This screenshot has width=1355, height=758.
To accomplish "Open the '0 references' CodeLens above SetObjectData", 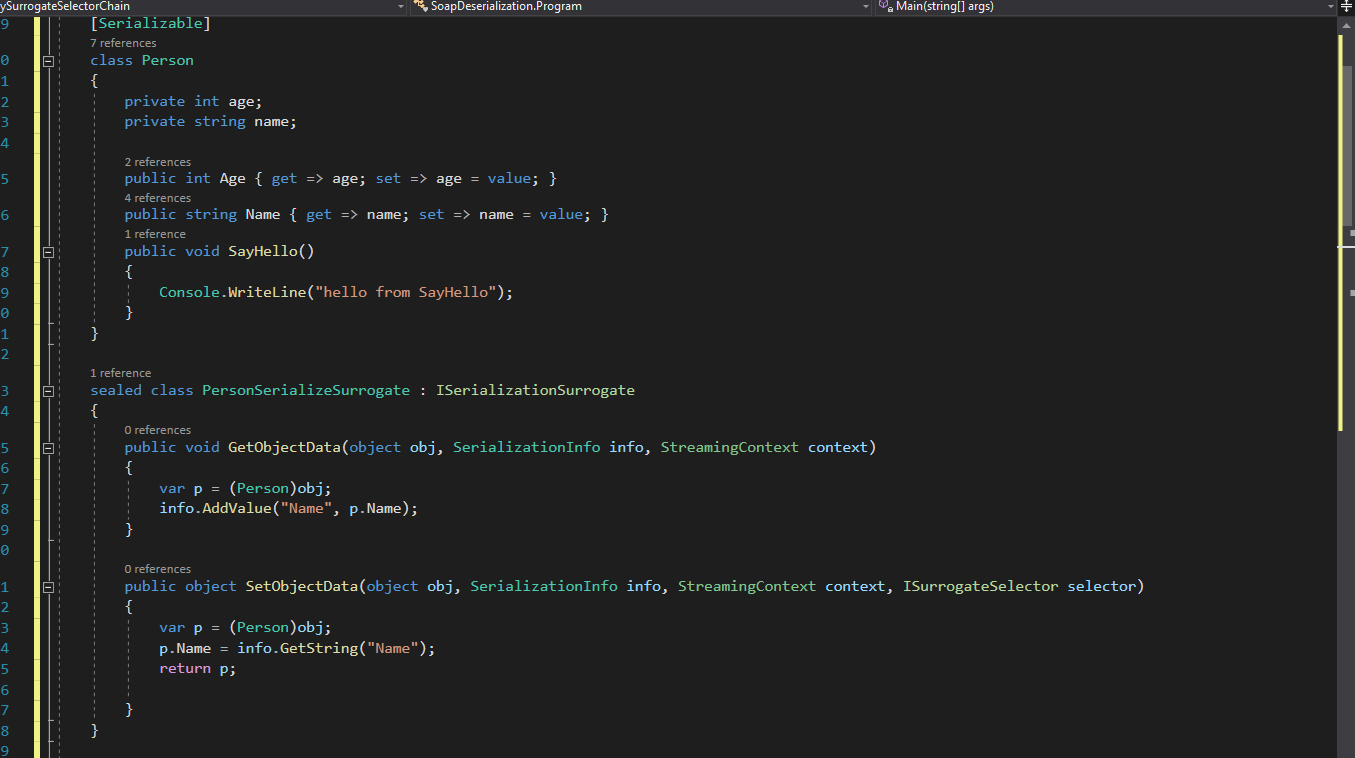I will click(x=157, y=569).
